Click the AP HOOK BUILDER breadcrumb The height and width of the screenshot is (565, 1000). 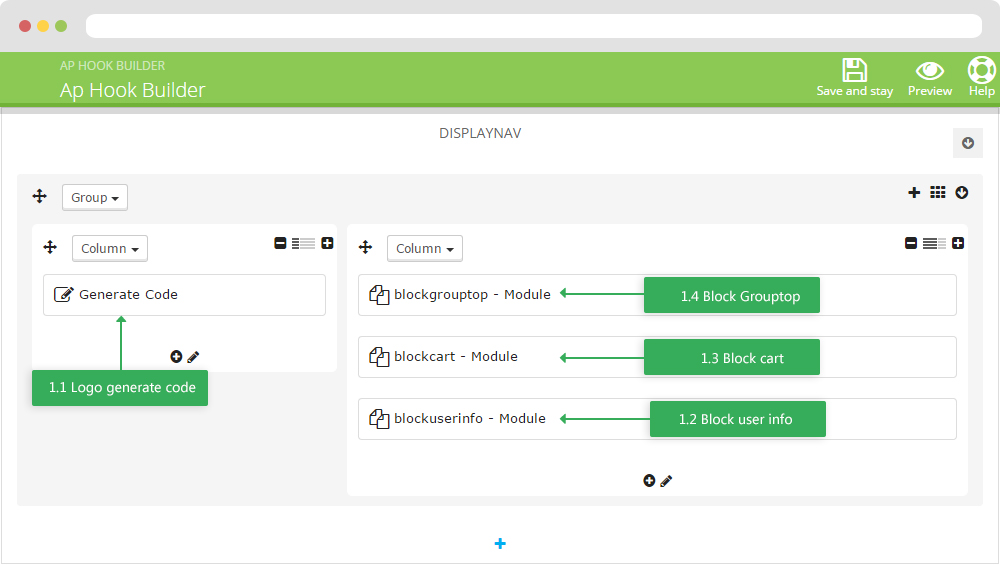(x=112, y=66)
